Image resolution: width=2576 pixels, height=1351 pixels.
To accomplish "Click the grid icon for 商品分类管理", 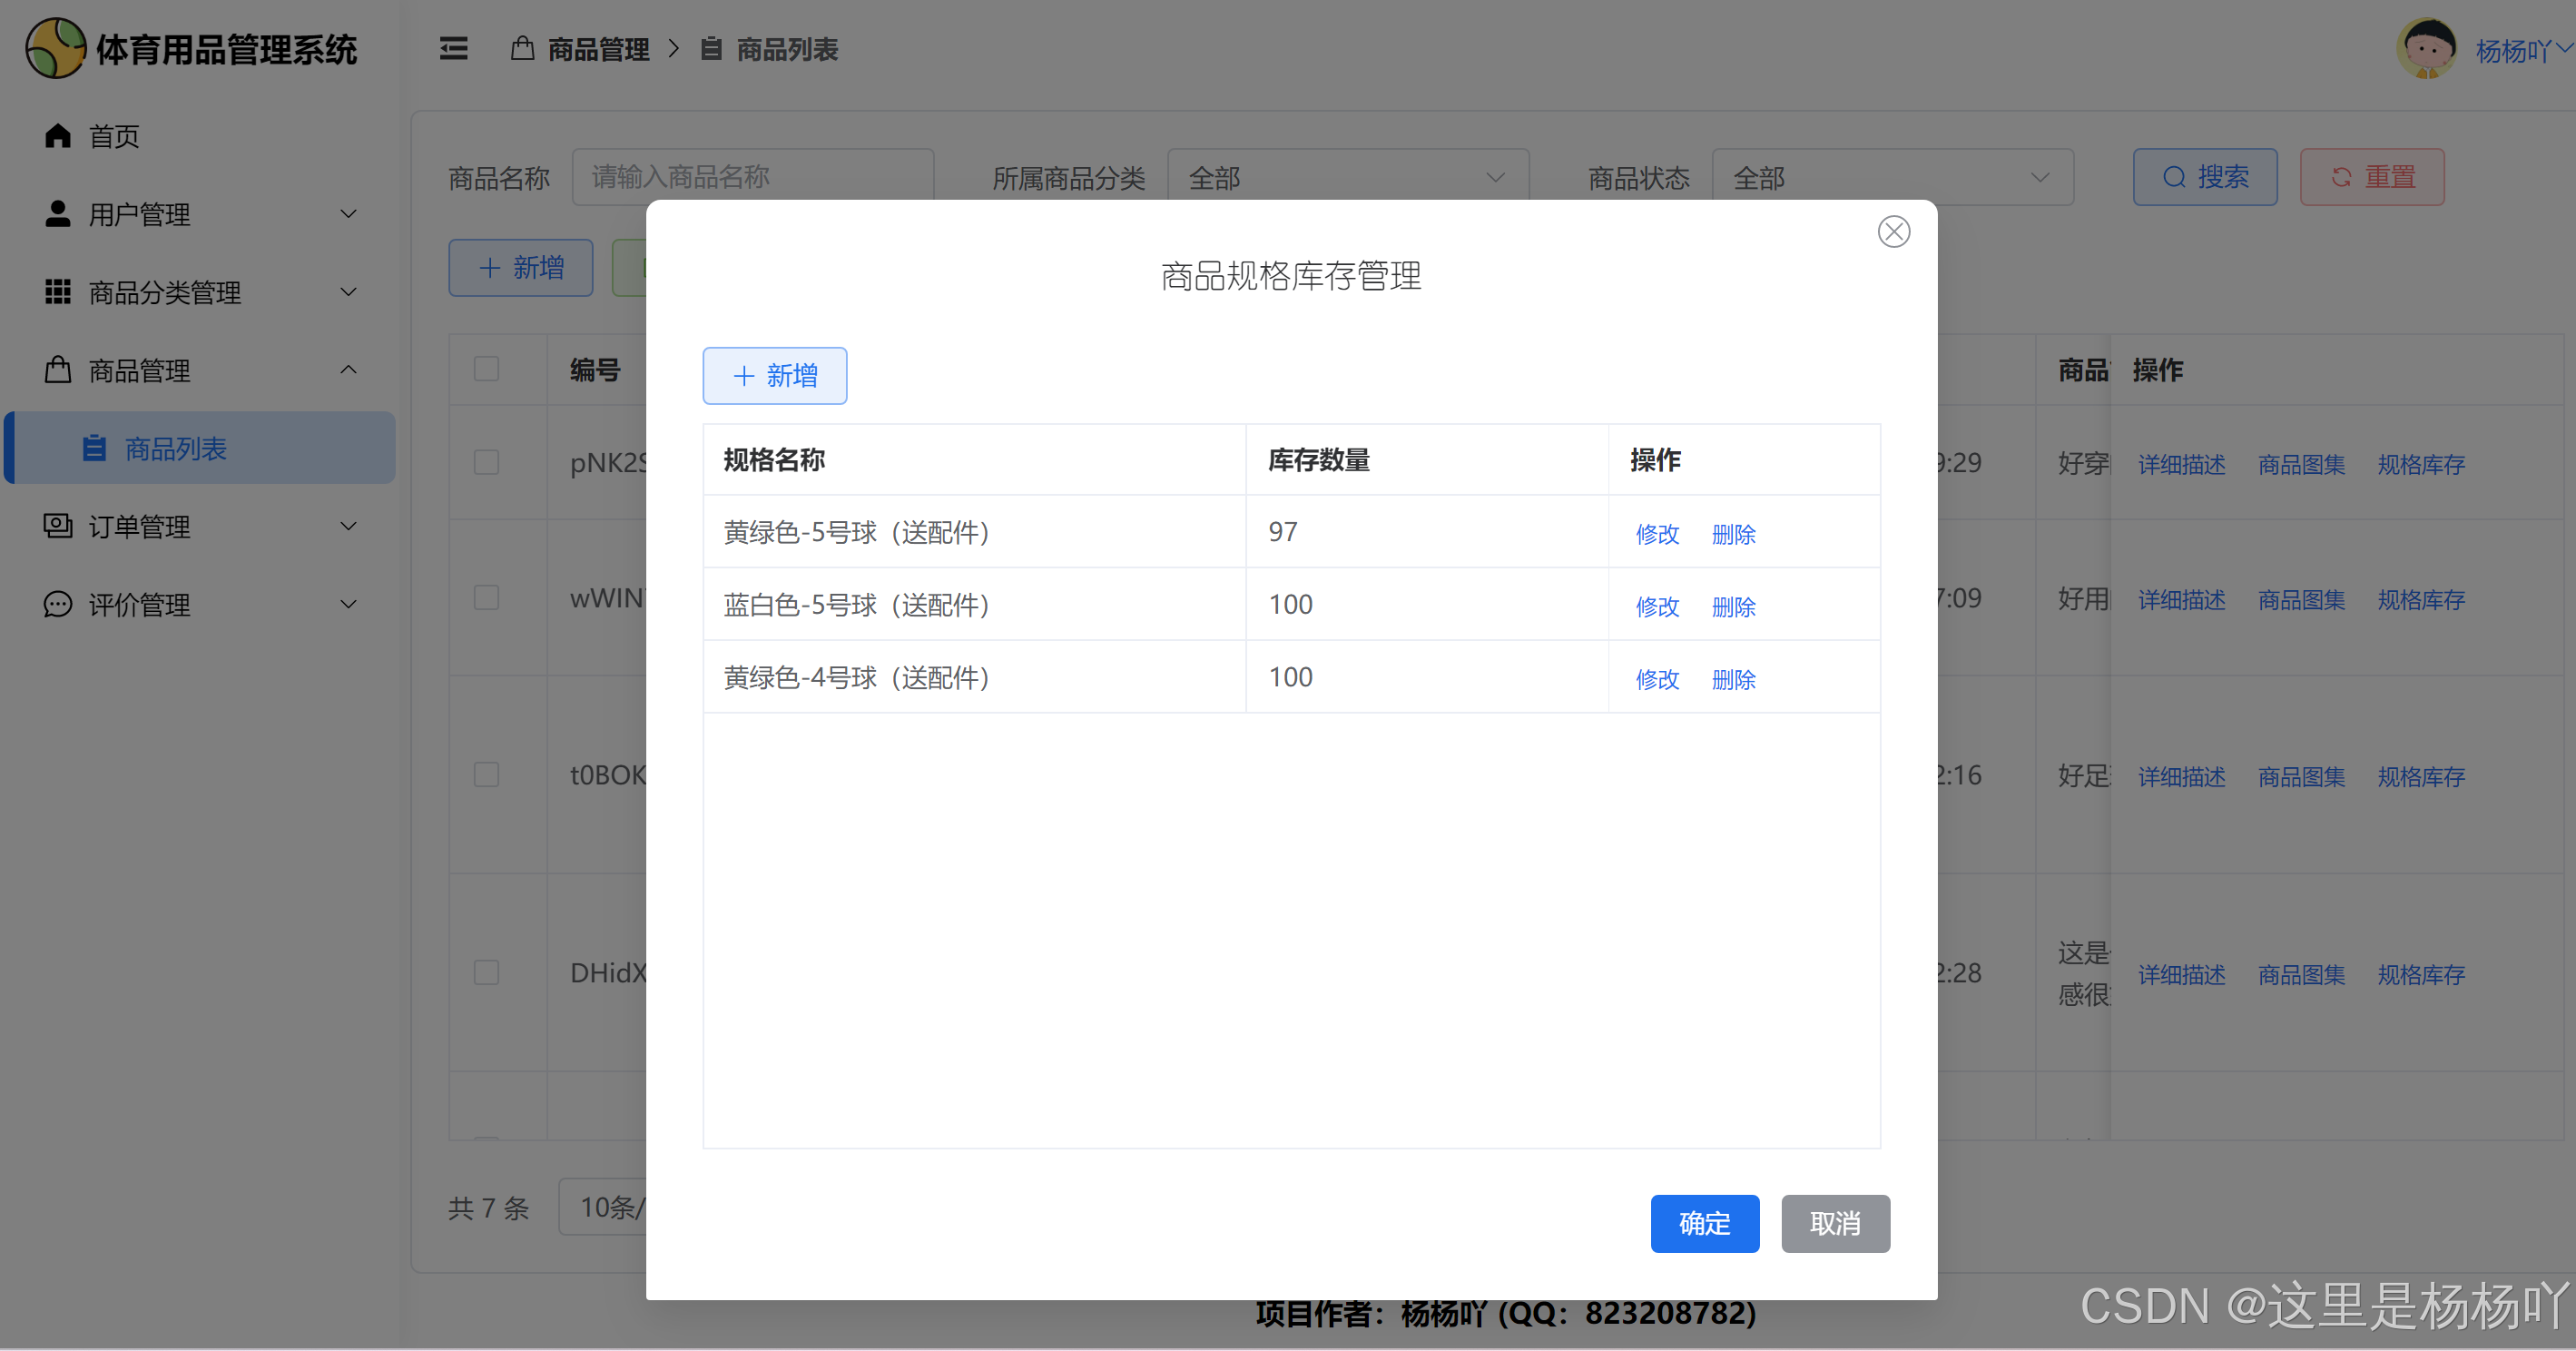I will tap(58, 291).
